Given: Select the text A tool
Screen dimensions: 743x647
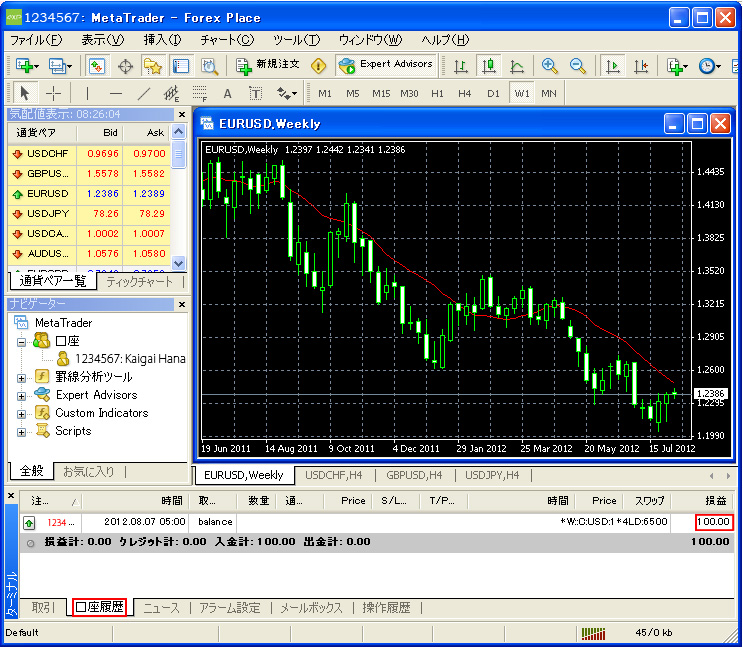Looking at the screenshot, I should (x=227, y=93).
